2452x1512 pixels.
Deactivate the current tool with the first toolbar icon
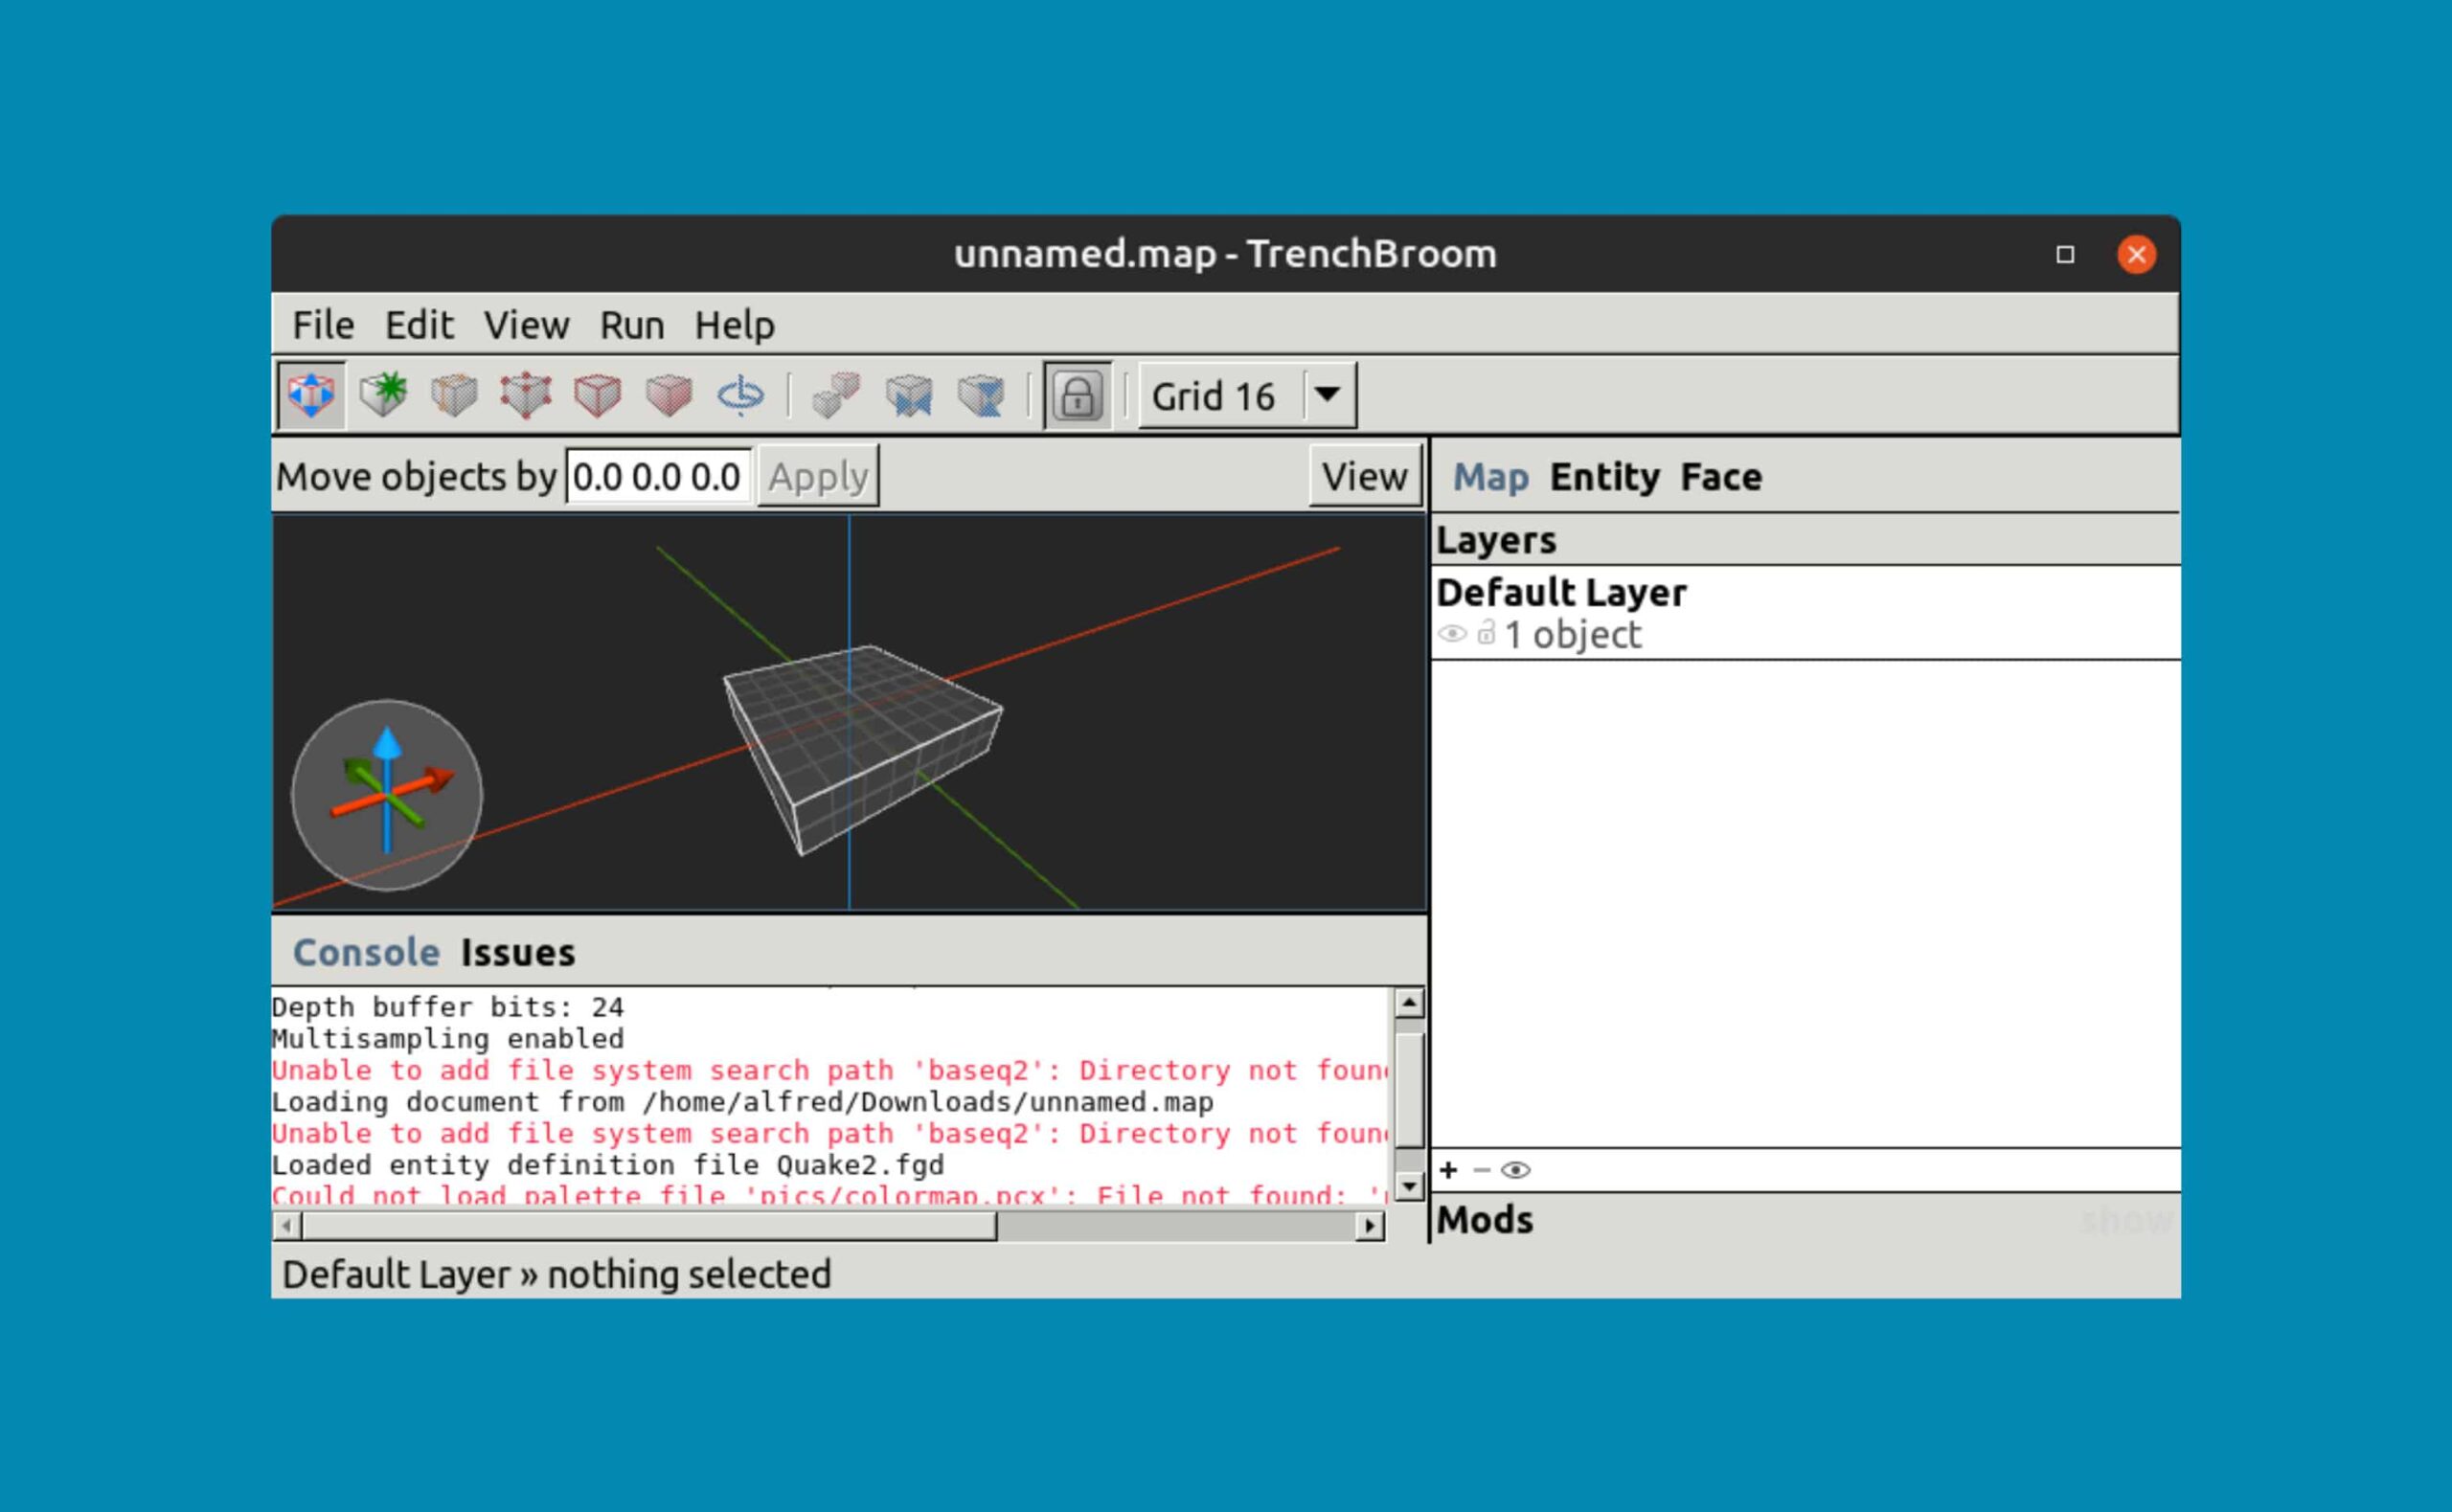(311, 395)
